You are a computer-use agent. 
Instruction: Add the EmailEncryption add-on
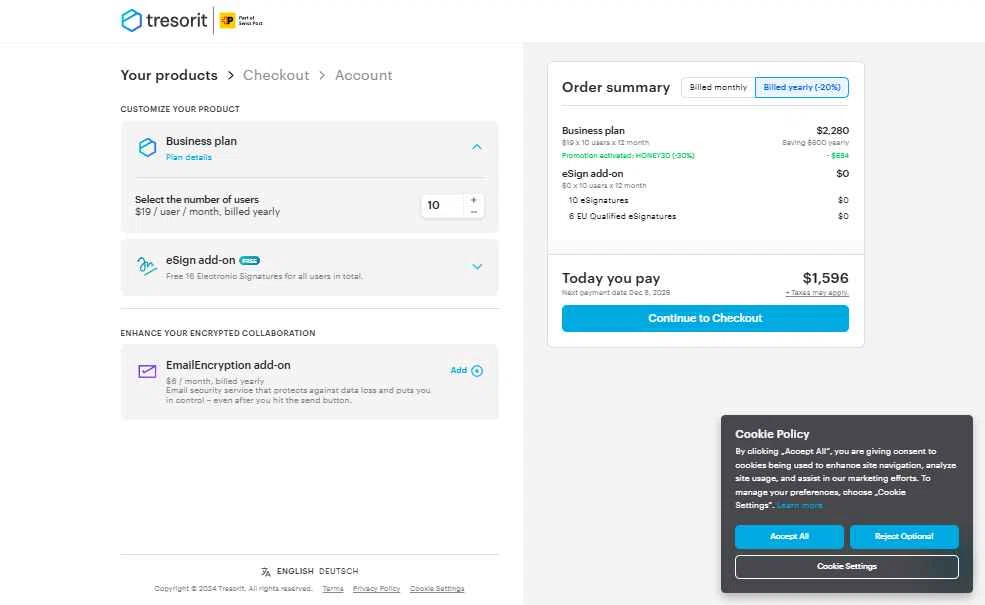click(x=466, y=371)
